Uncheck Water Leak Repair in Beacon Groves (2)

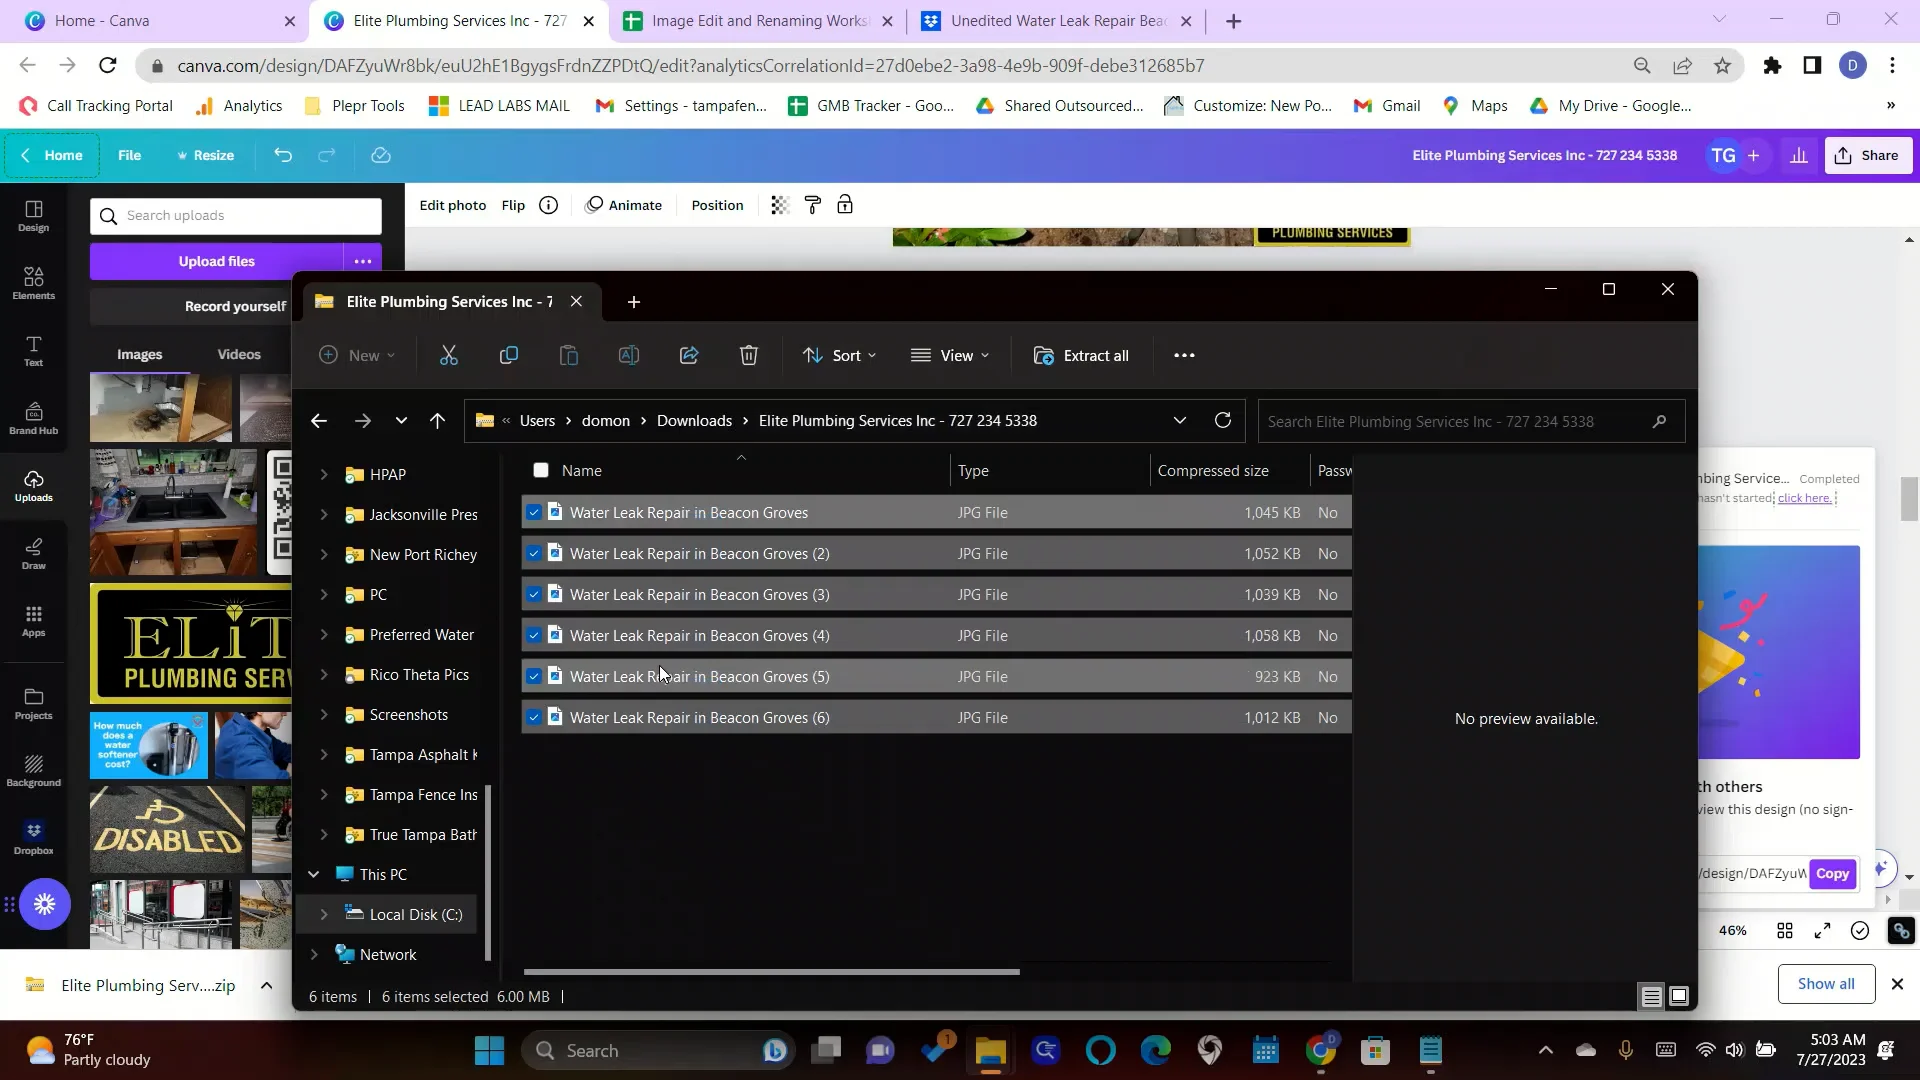(534, 553)
